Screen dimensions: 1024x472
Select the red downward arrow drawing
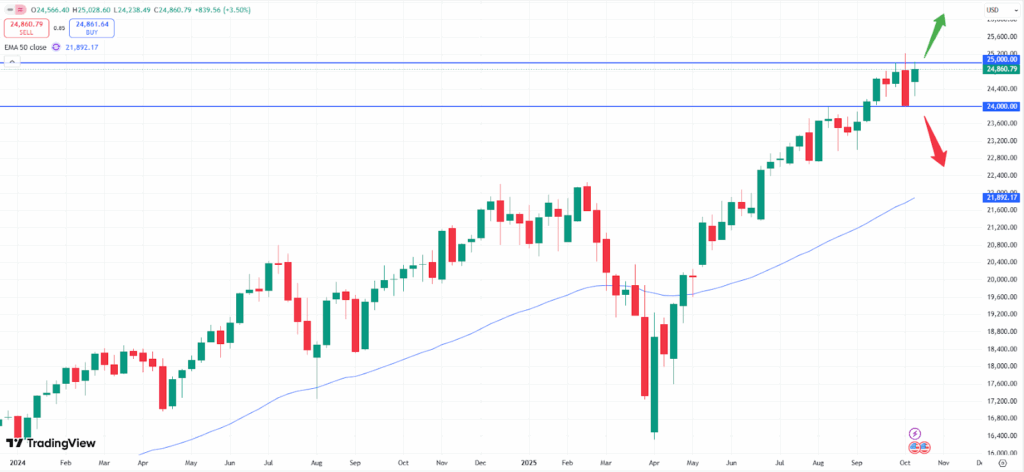point(934,140)
